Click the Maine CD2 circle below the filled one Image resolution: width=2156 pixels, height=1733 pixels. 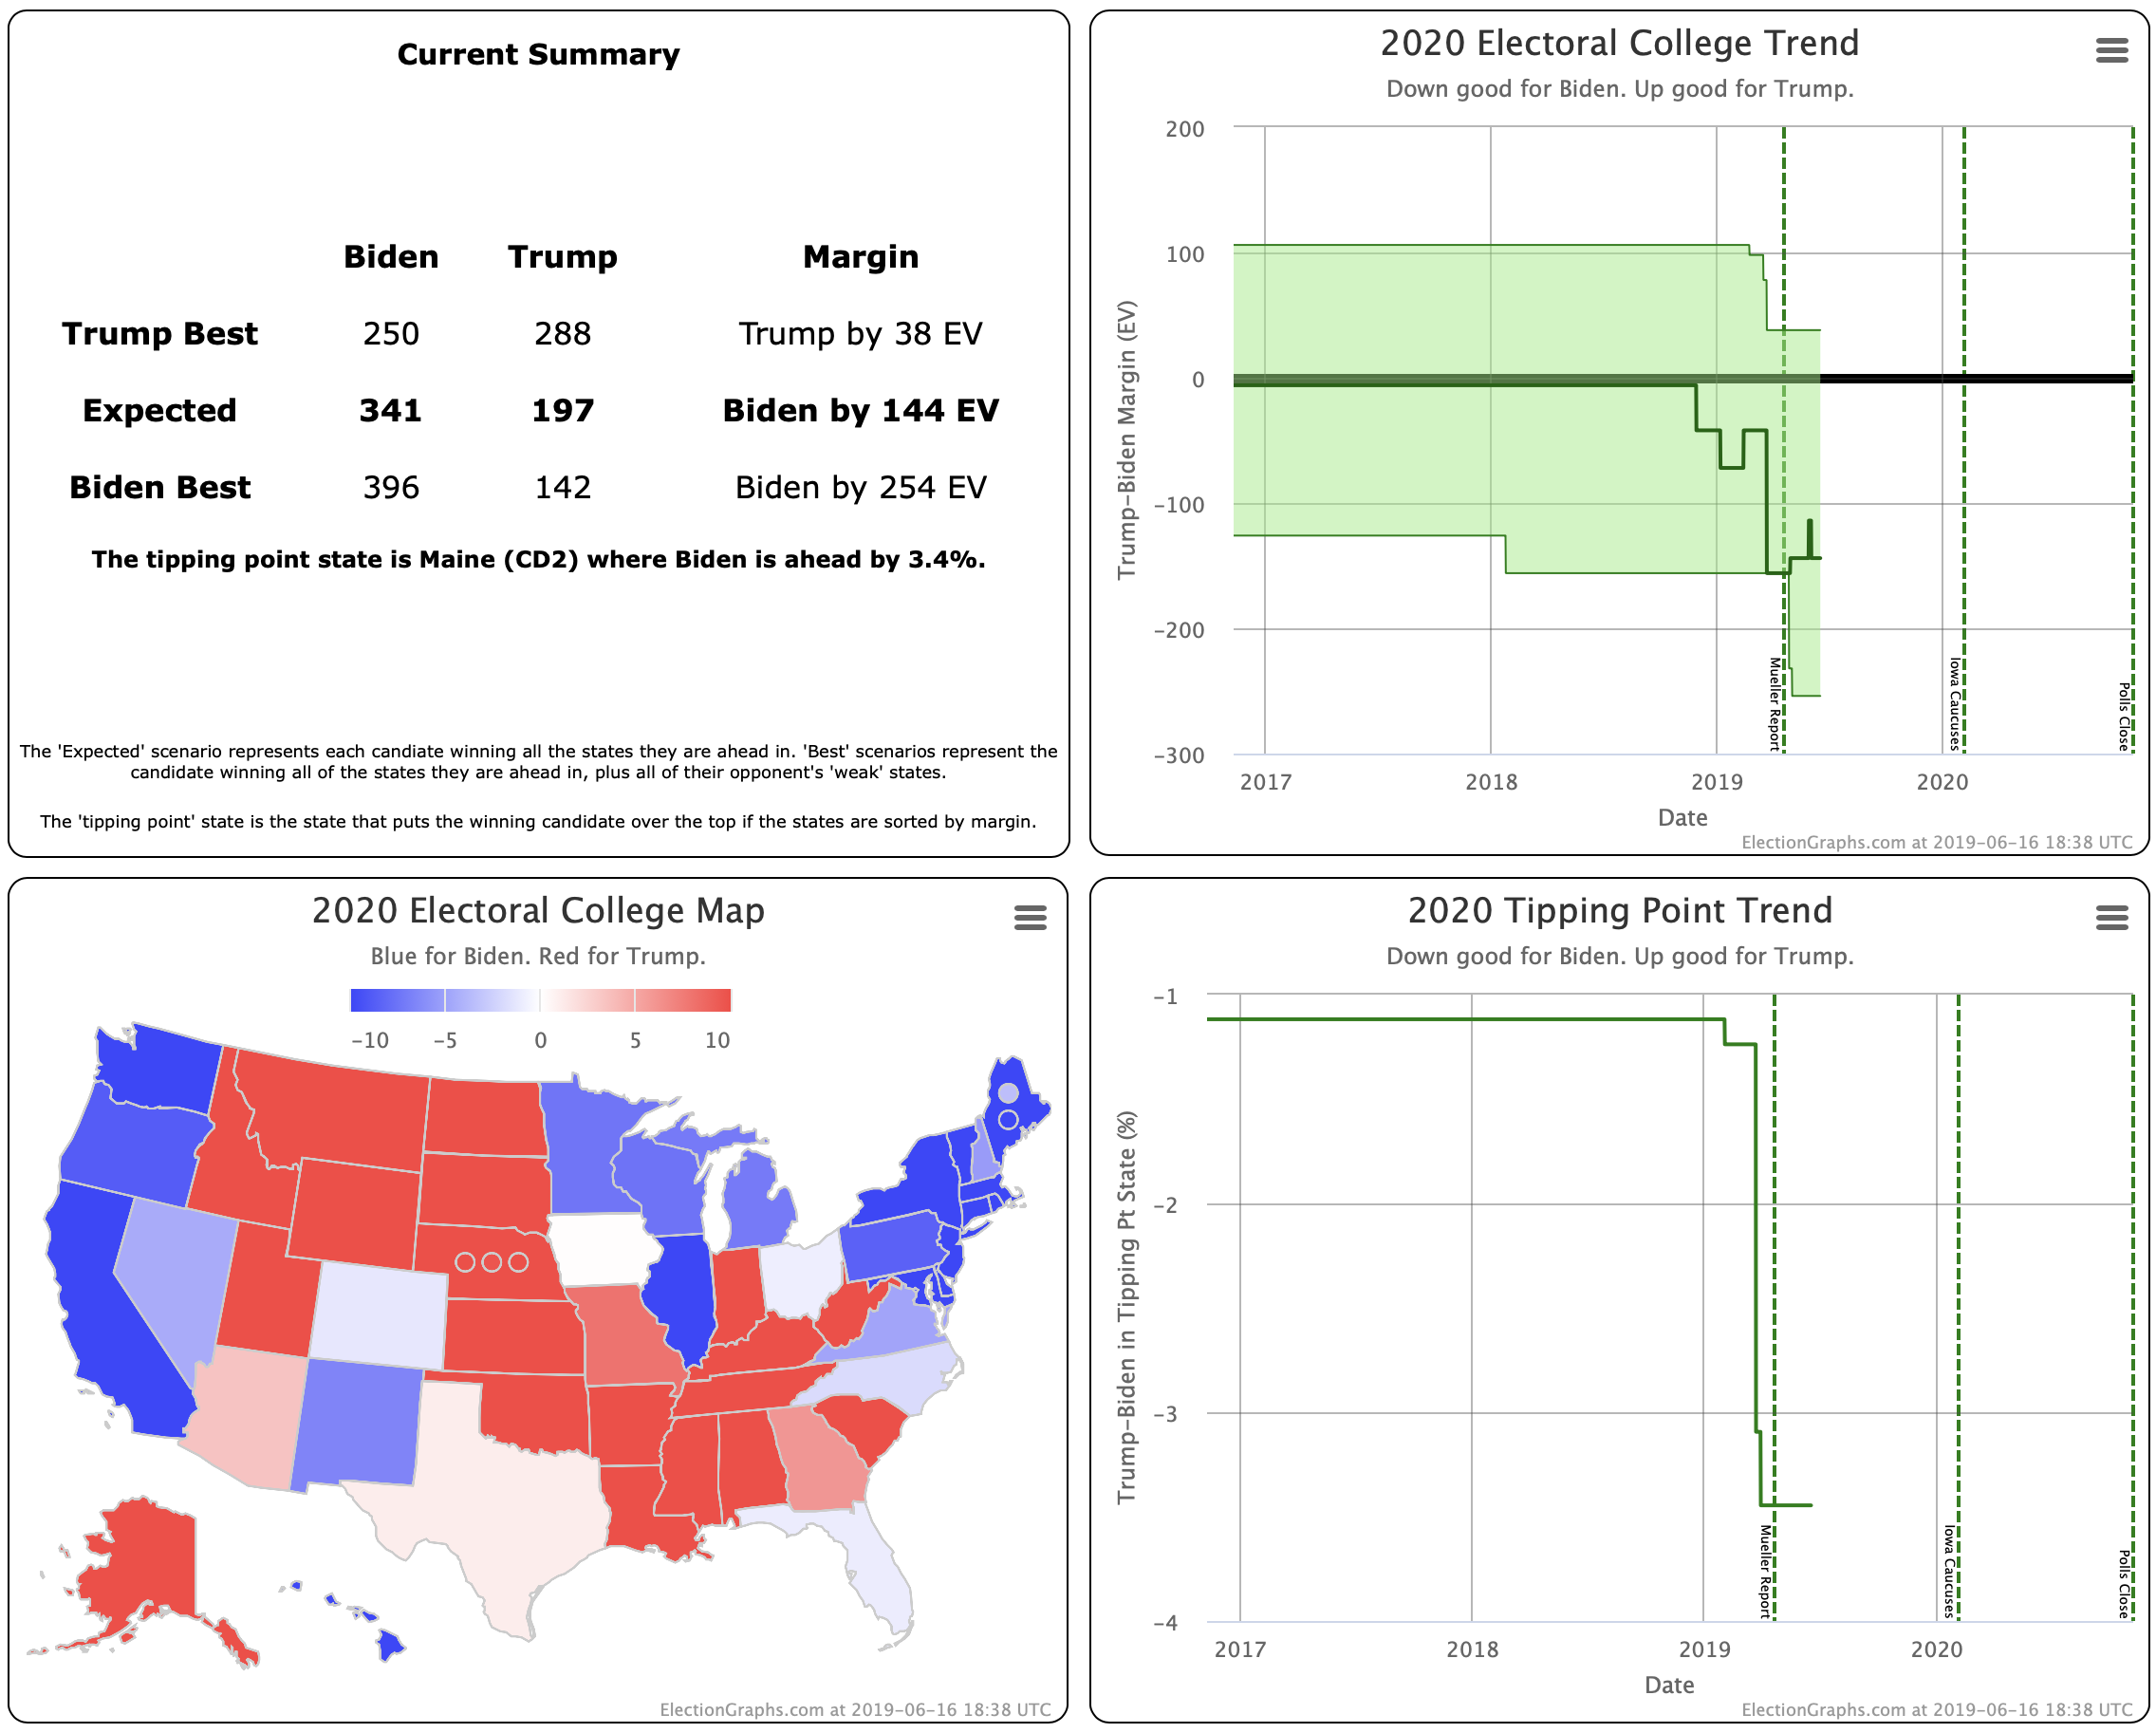(1008, 1119)
